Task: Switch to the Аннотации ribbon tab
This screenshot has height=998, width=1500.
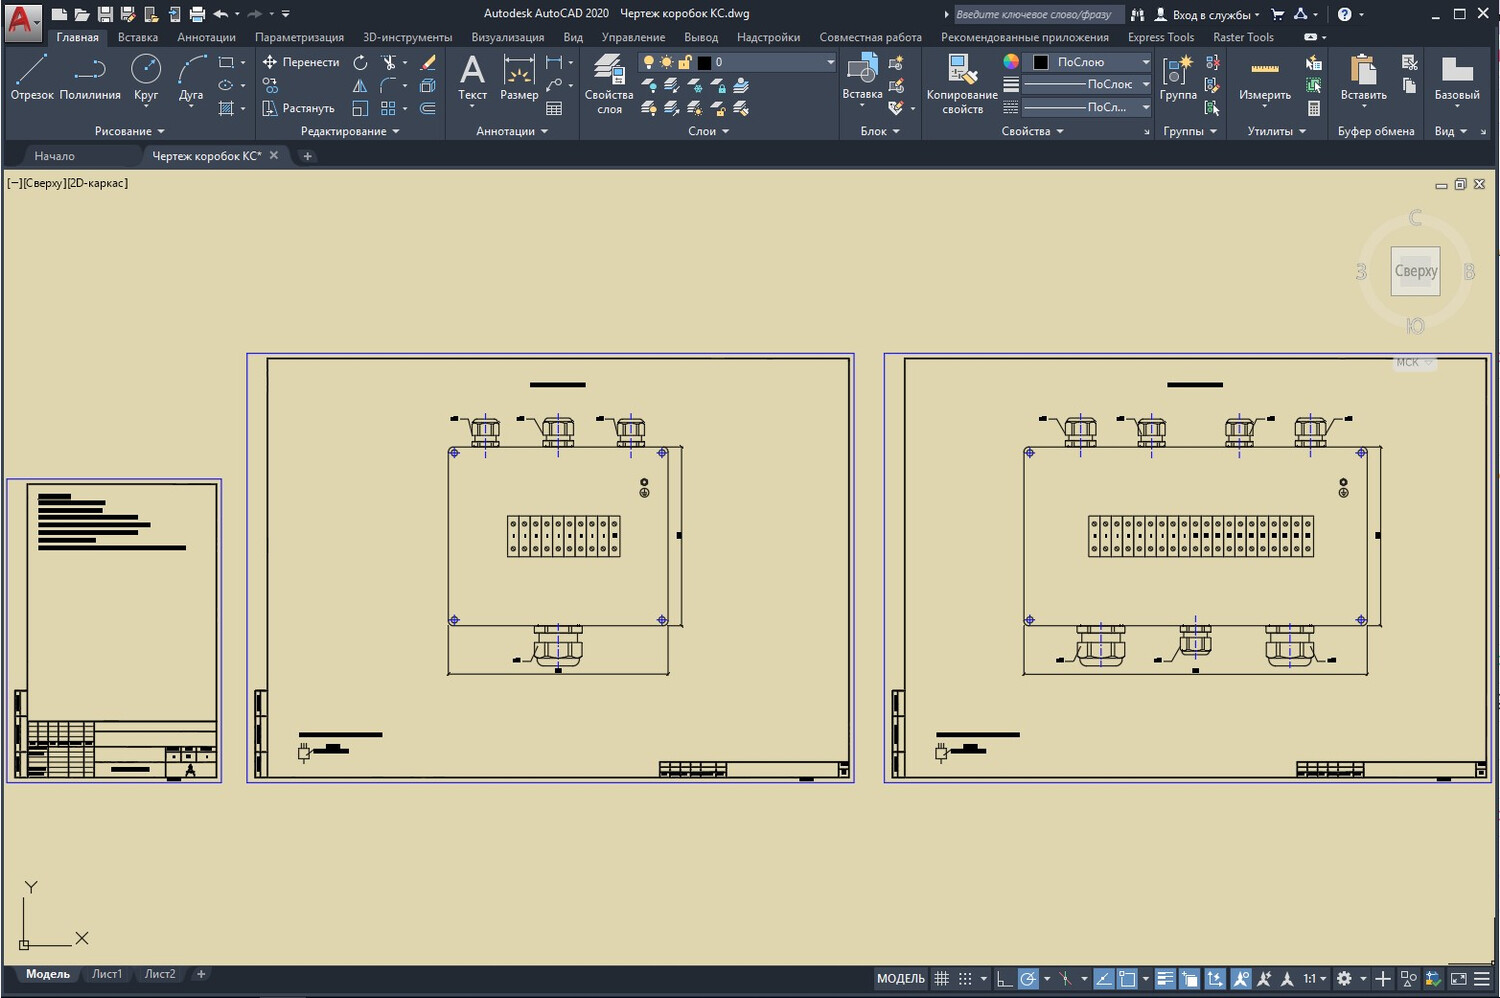Action: (206, 37)
